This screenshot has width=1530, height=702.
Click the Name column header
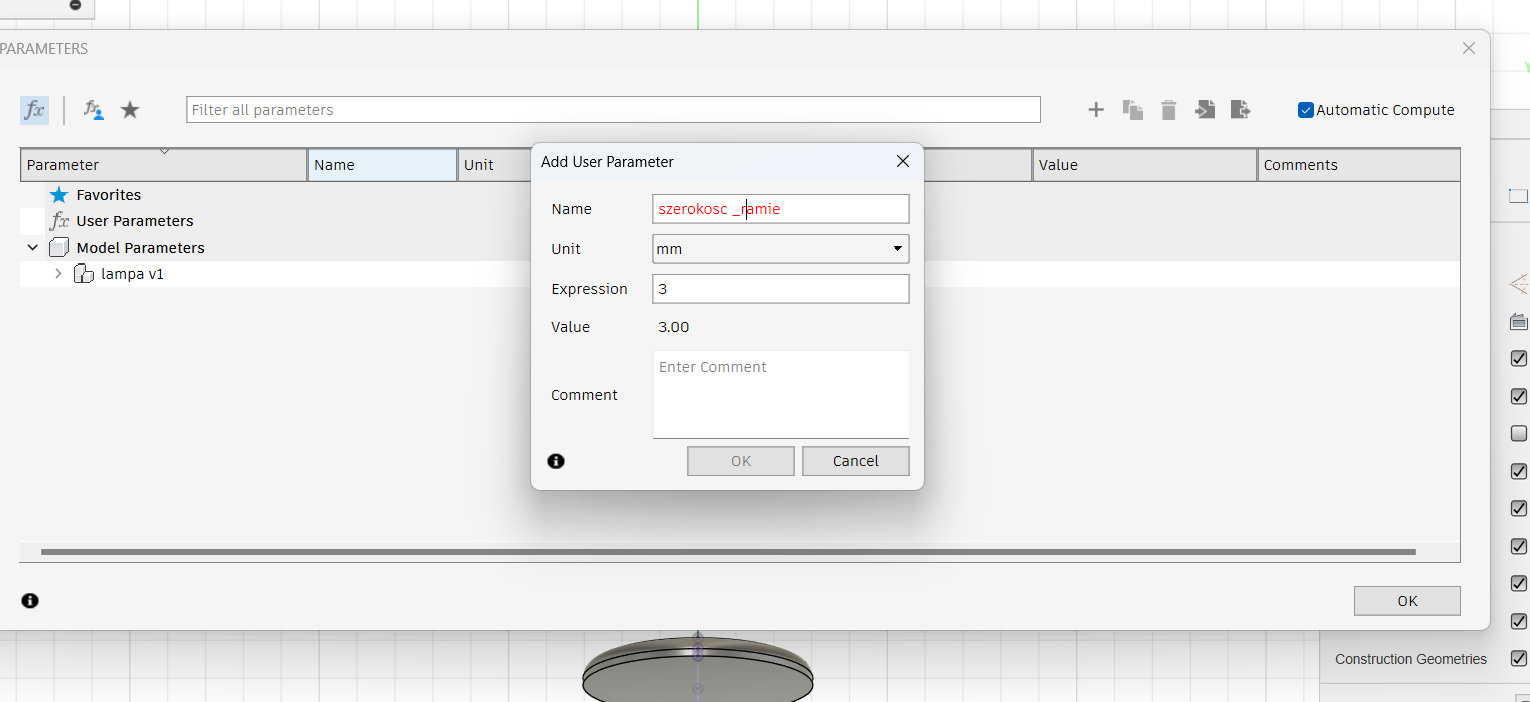click(382, 165)
